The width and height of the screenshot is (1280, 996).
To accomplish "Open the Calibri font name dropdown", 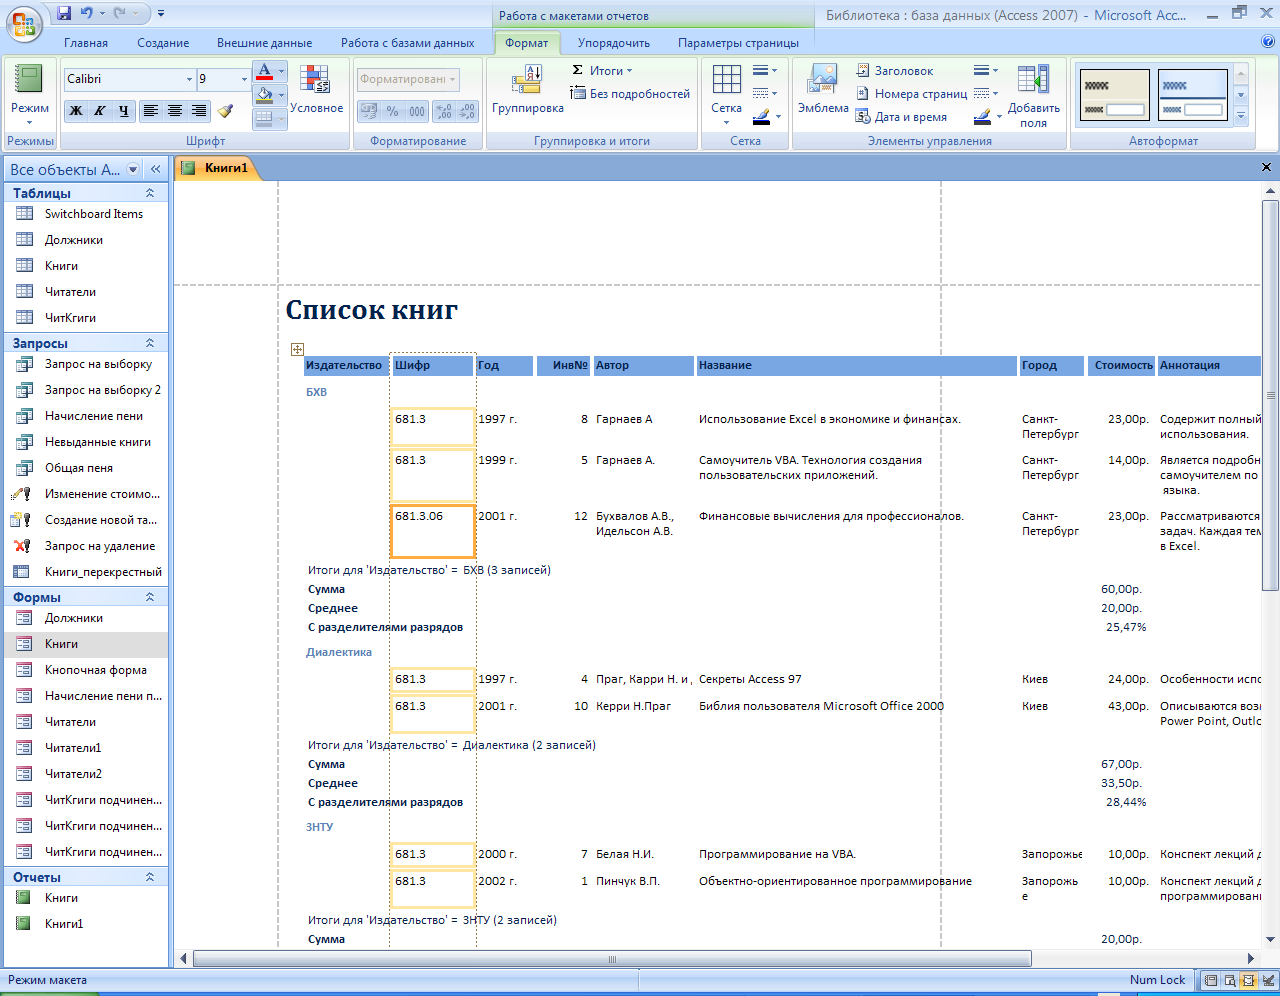I will point(189,79).
